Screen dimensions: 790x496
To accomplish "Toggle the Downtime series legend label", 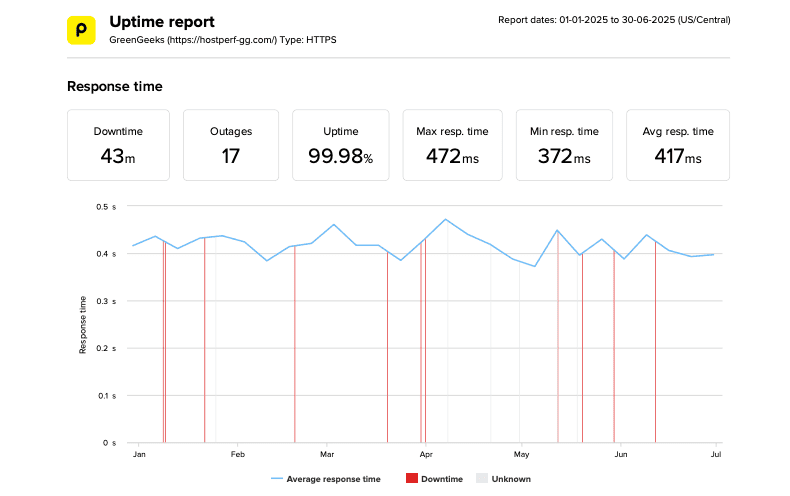I will (x=441, y=479).
